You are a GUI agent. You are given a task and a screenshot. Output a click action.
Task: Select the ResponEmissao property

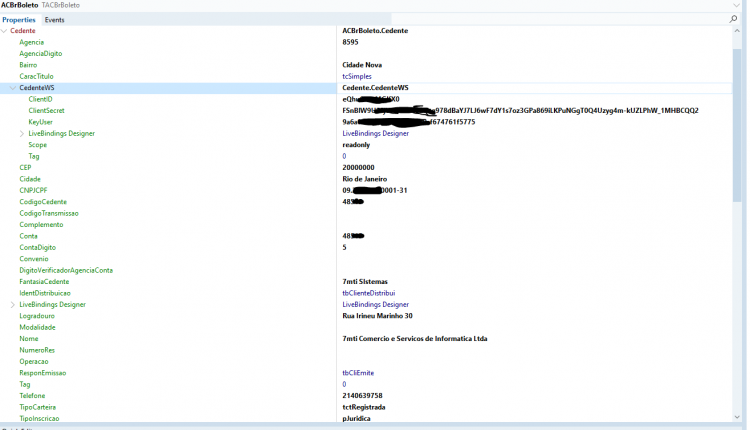[43, 373]
